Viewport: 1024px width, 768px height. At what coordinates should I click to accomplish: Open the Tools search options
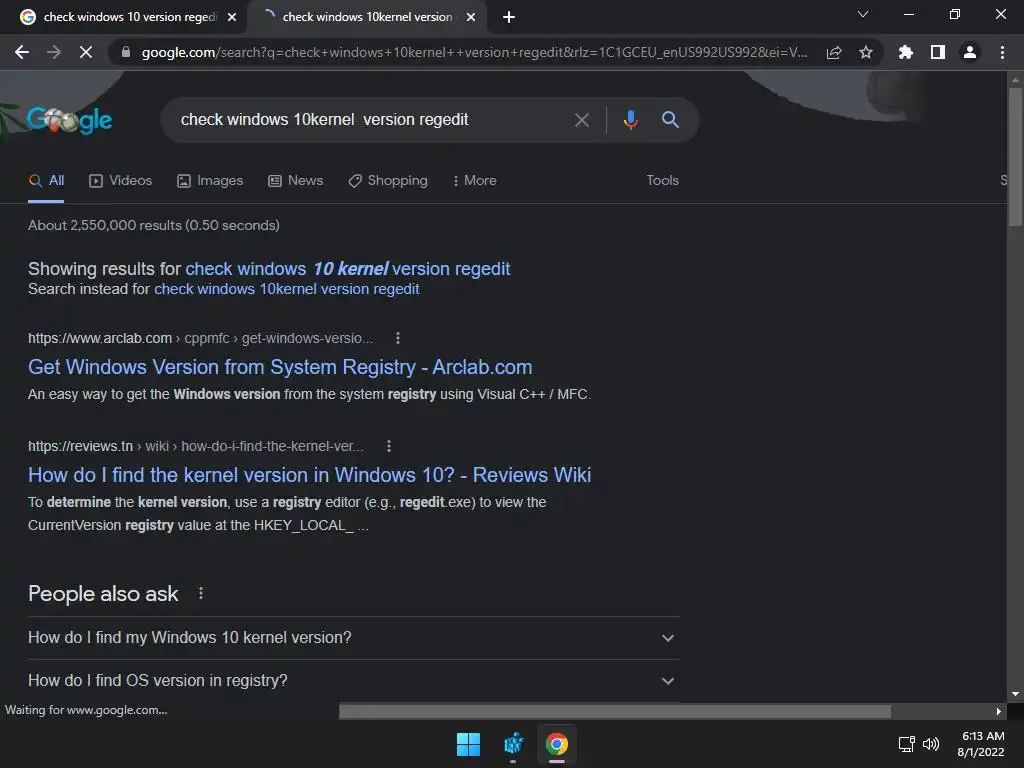(662, 180)
